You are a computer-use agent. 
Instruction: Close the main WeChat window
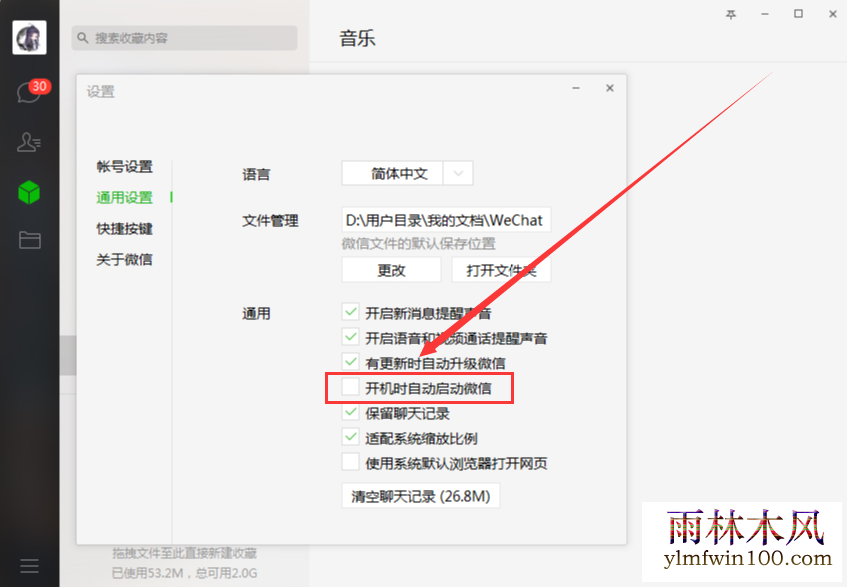pyautogui.click(x=832, y=15)
